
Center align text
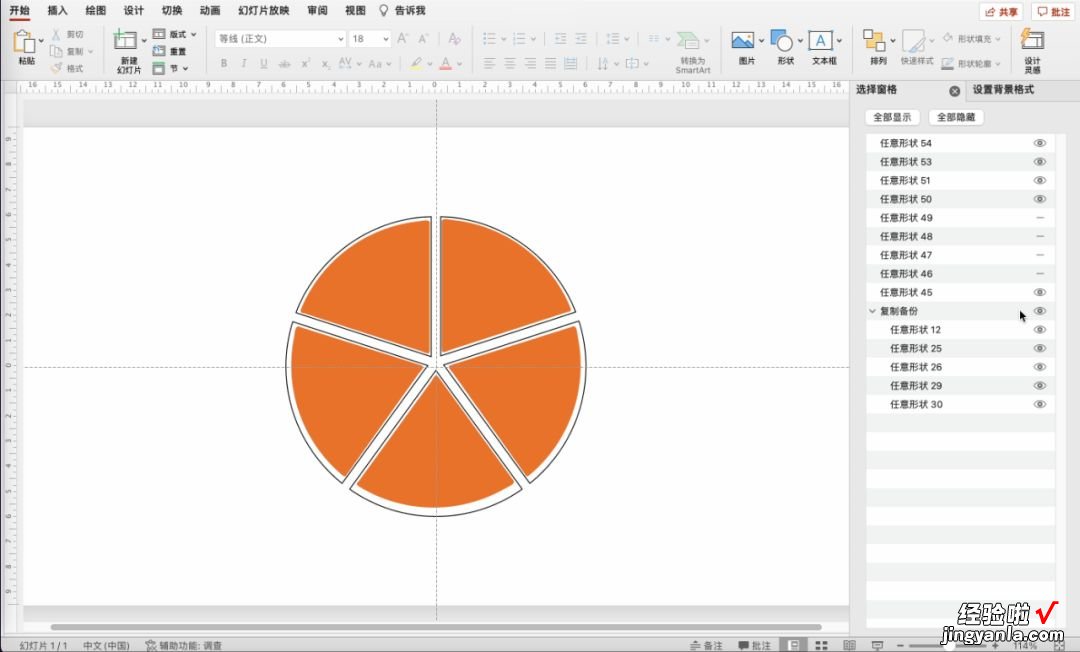coord(510,63)
